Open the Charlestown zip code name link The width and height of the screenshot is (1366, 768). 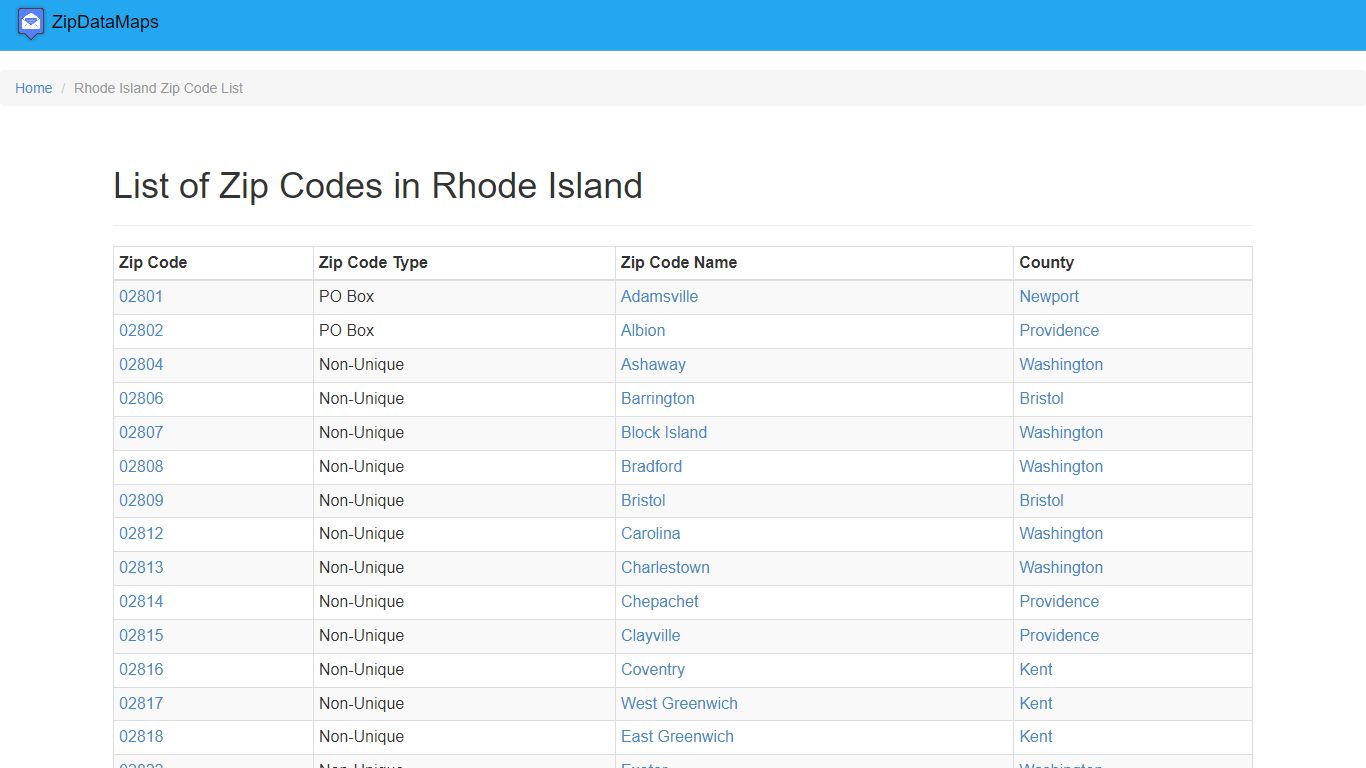(665, 568)
